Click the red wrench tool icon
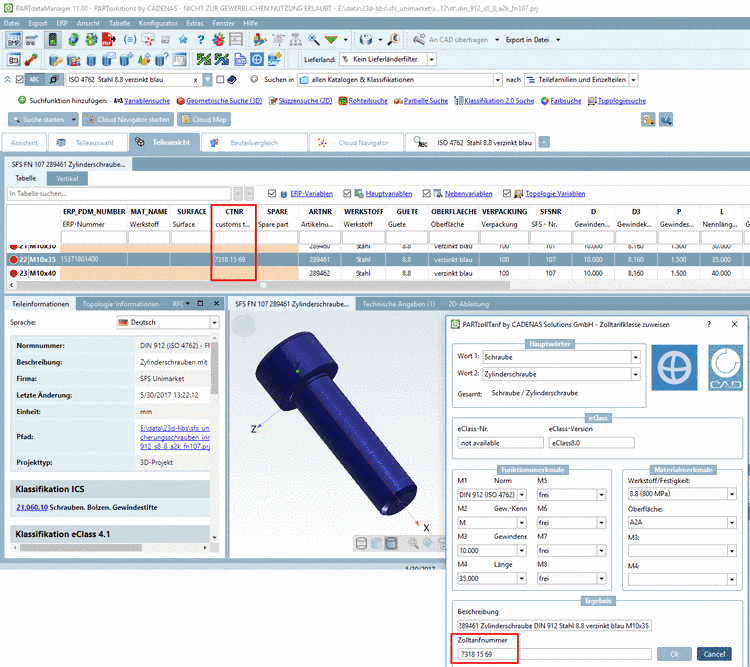Image resolution: width=750 pixels, height=667 pixels. click(32, 59)
